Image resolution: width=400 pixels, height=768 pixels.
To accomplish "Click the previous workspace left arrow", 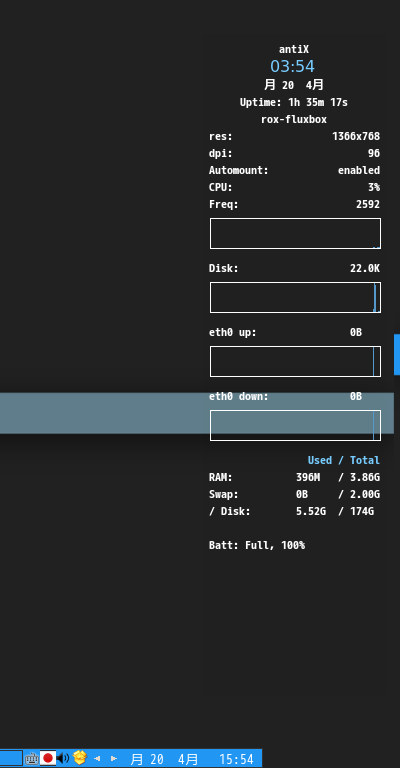I will (x=97, y=759).
